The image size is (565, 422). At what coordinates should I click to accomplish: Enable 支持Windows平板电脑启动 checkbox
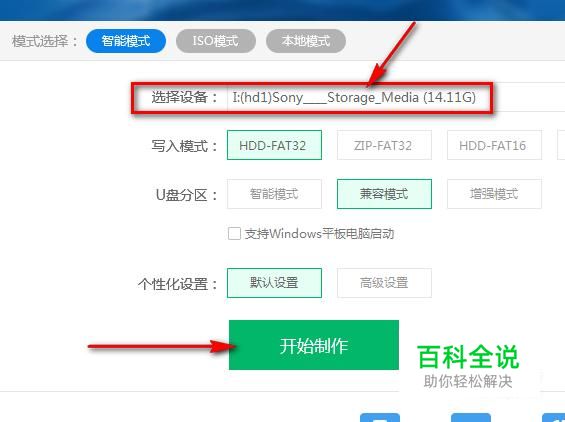click(234, 234)
